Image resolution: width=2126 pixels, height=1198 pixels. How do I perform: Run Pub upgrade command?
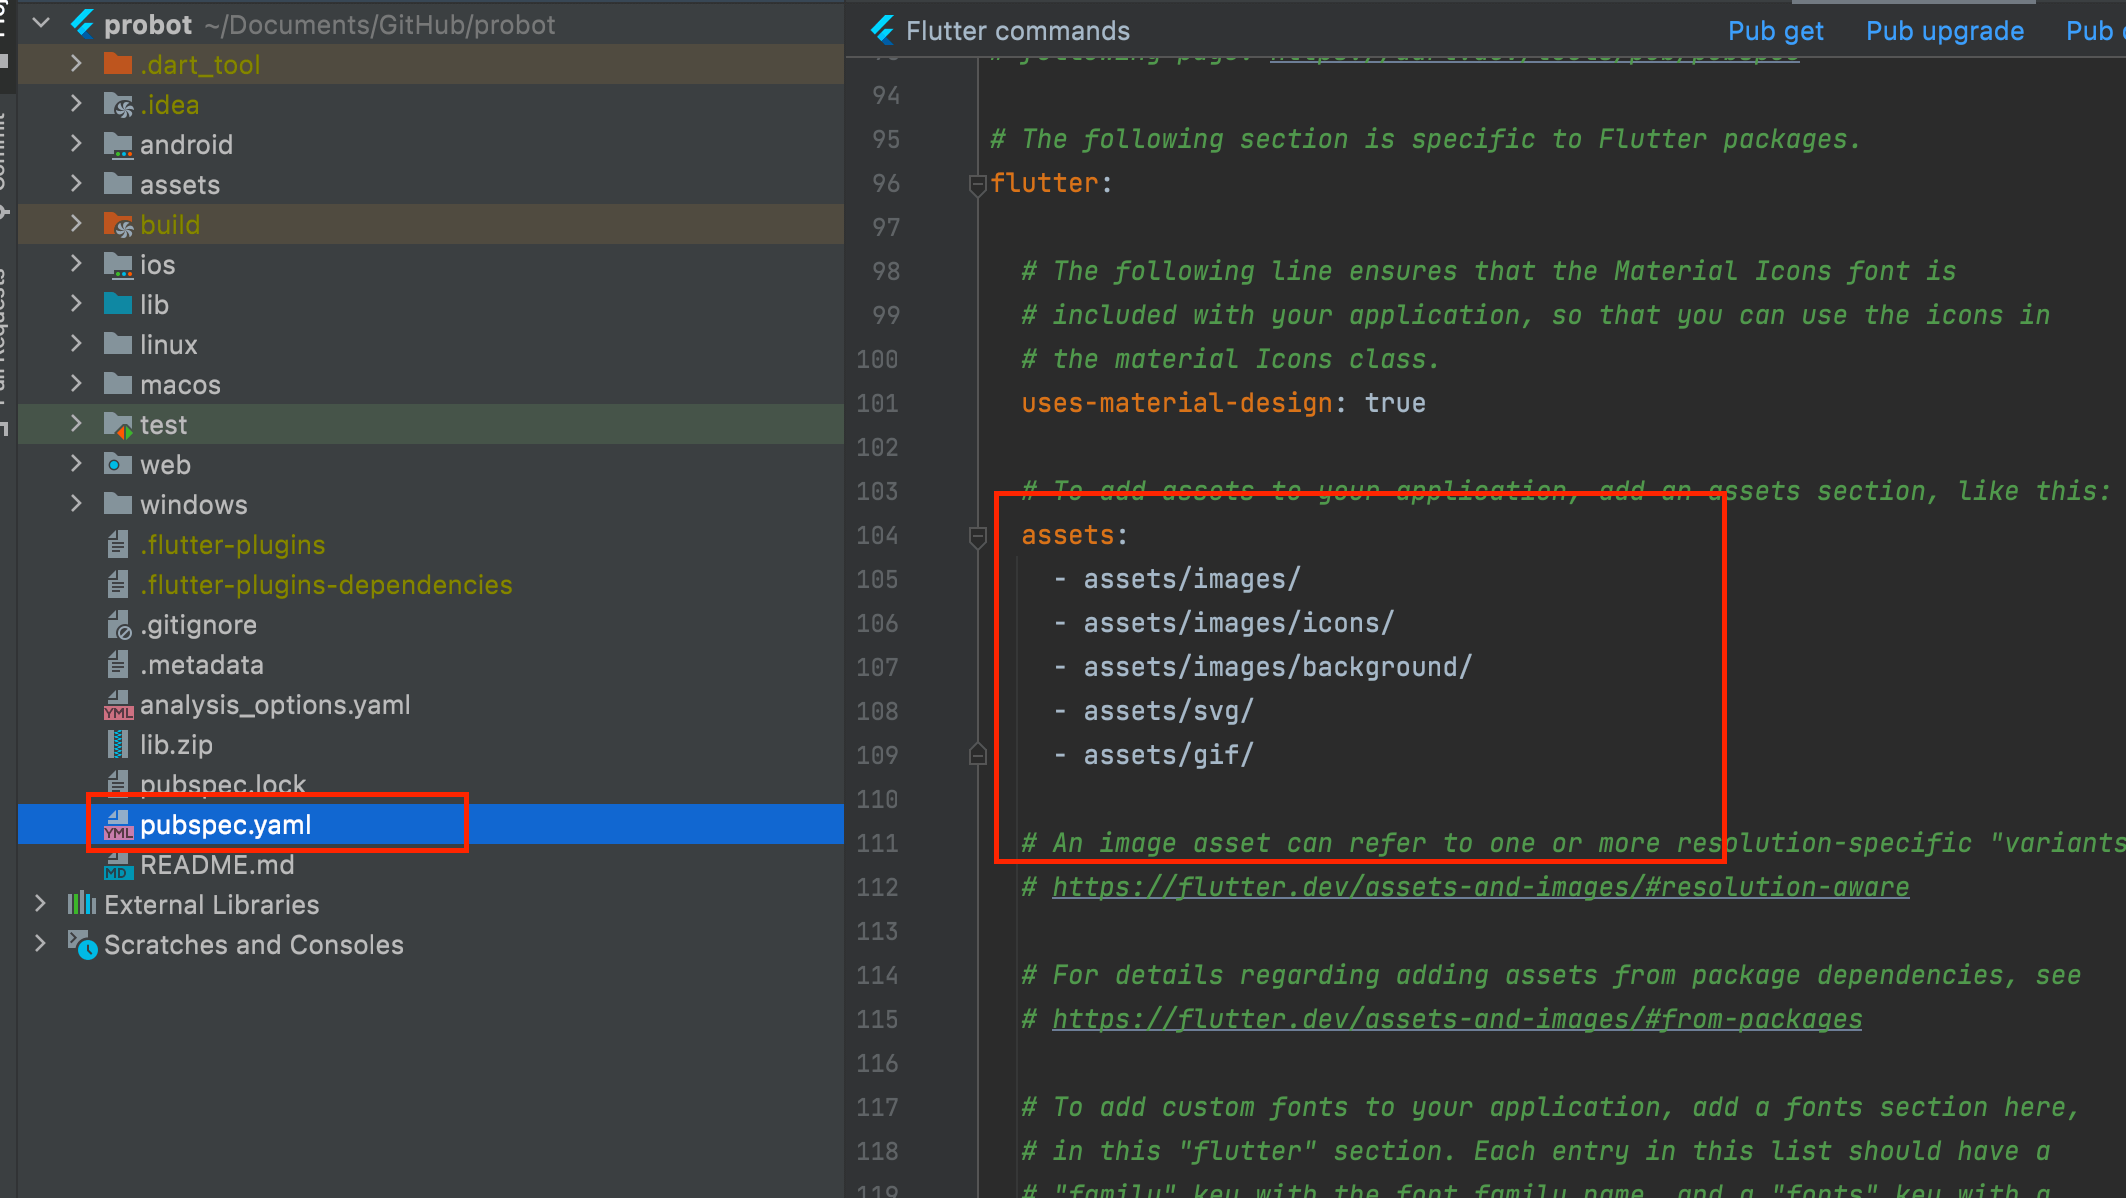(1944, 31)
